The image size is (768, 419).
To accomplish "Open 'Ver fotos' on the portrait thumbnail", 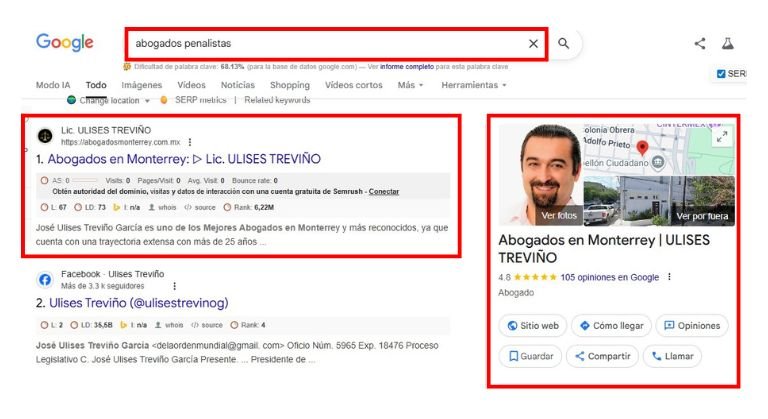I will tap(559, 216).
